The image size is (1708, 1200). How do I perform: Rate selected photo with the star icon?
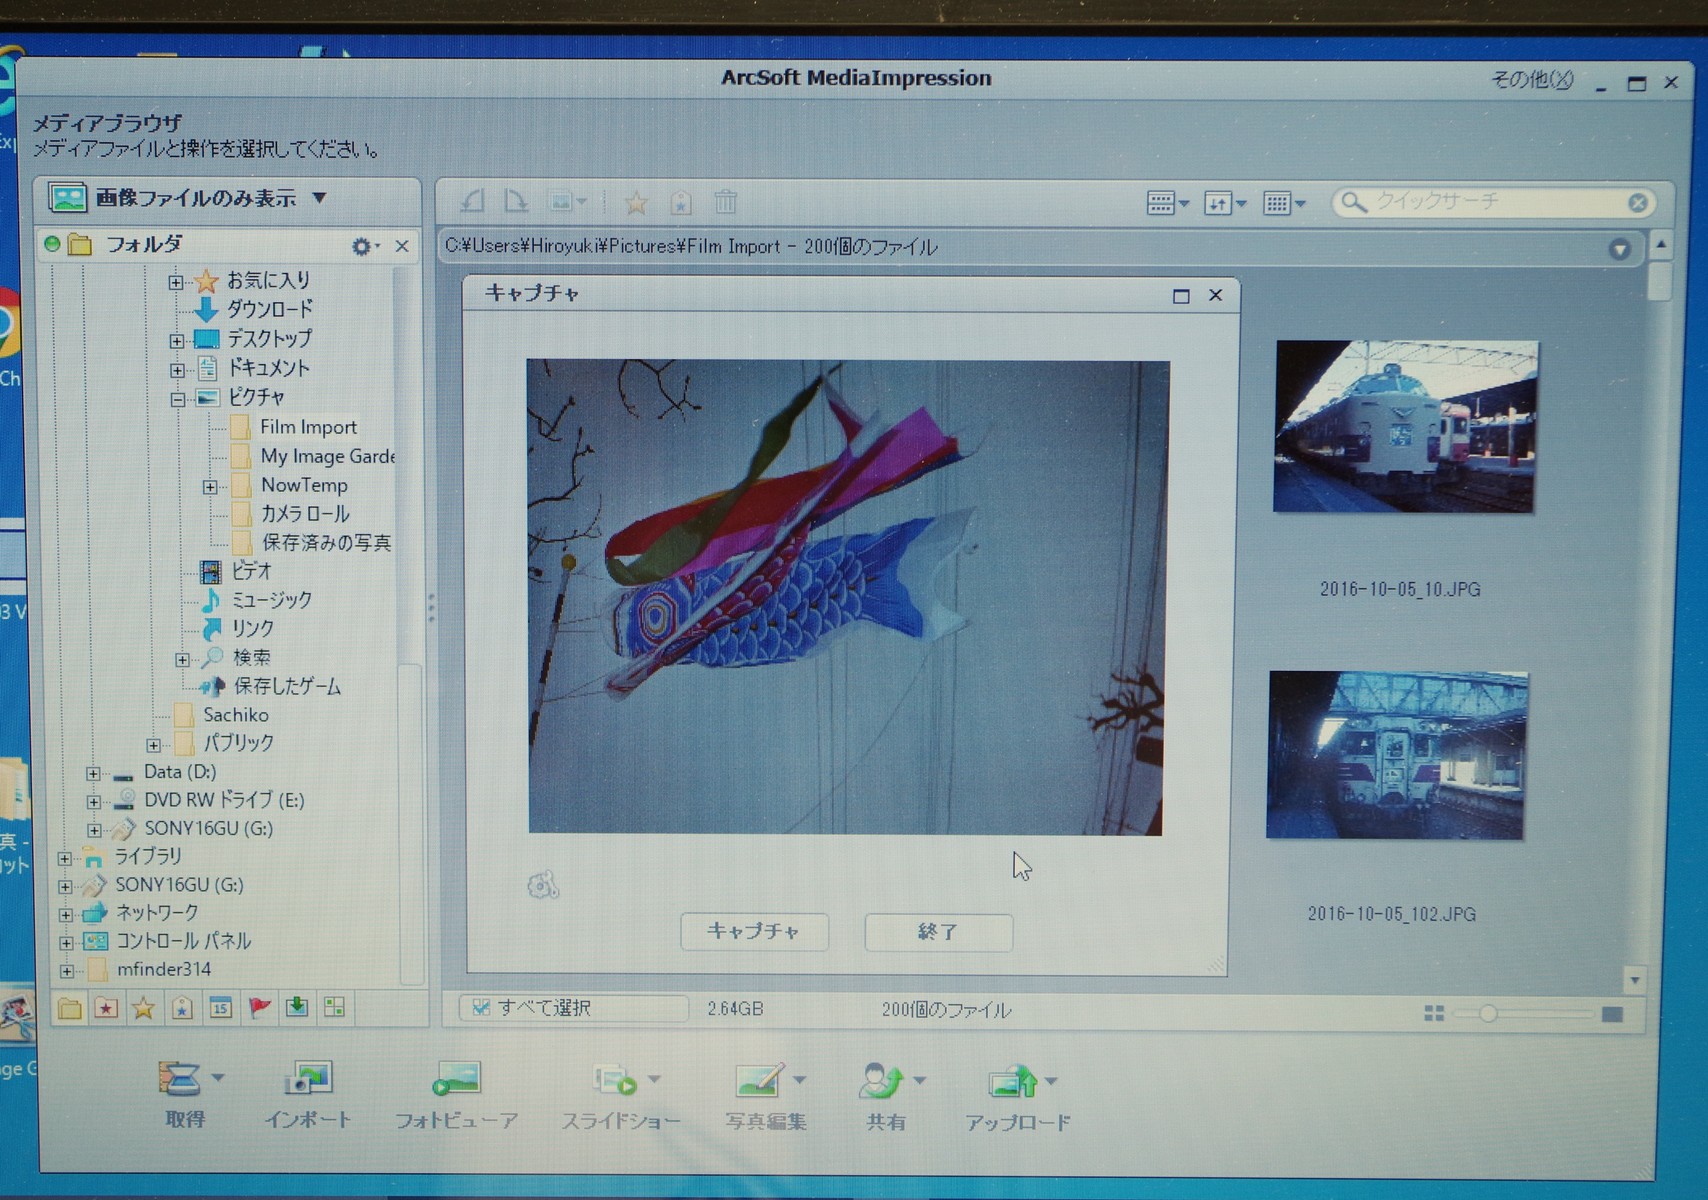636,202
